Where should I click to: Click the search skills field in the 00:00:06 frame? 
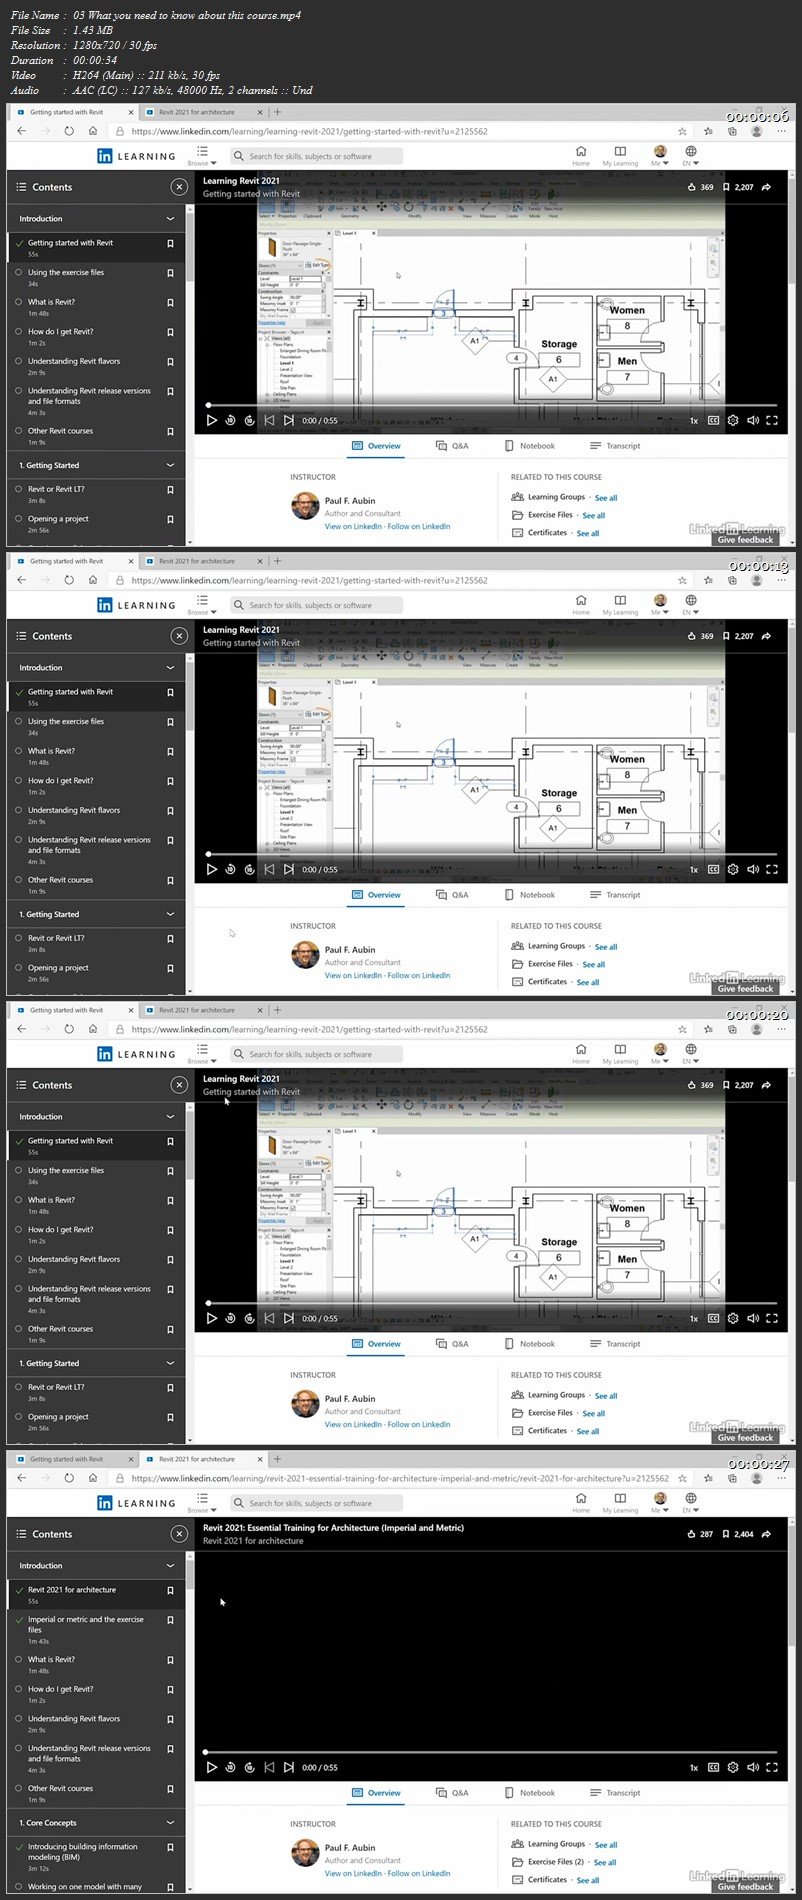[316, 156]
